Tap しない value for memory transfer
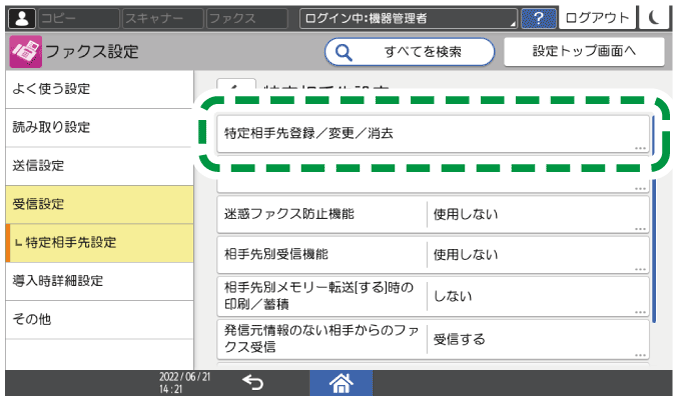 click(453, 296)
